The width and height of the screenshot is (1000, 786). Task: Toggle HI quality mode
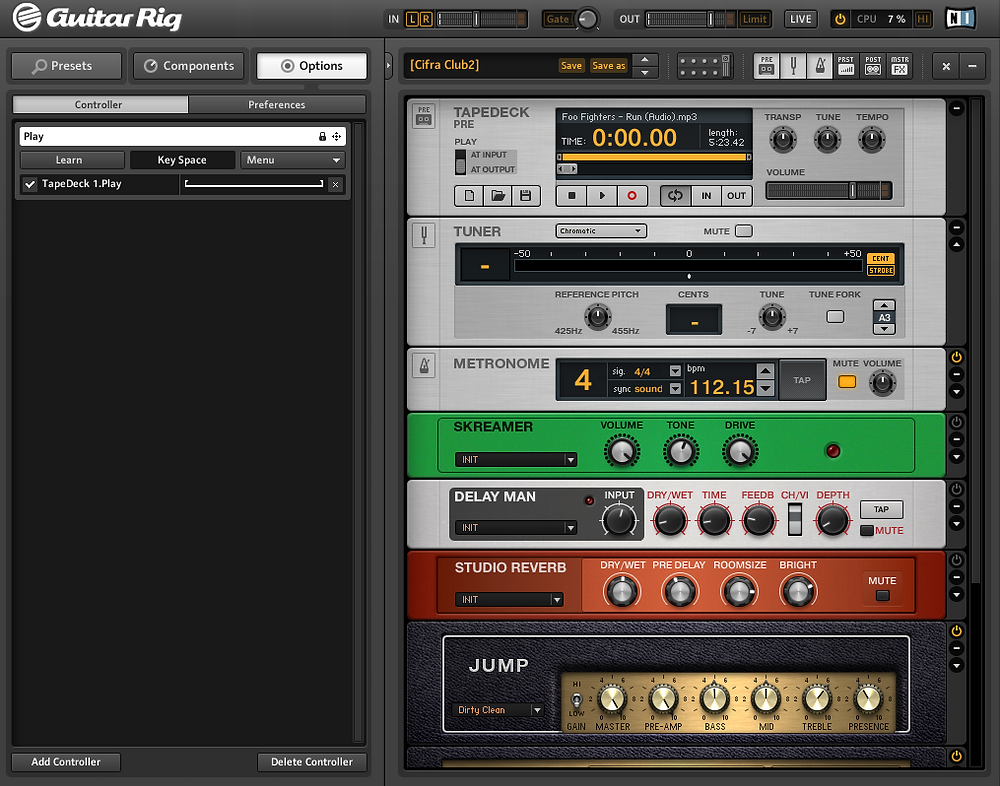[x=922, y=19]
